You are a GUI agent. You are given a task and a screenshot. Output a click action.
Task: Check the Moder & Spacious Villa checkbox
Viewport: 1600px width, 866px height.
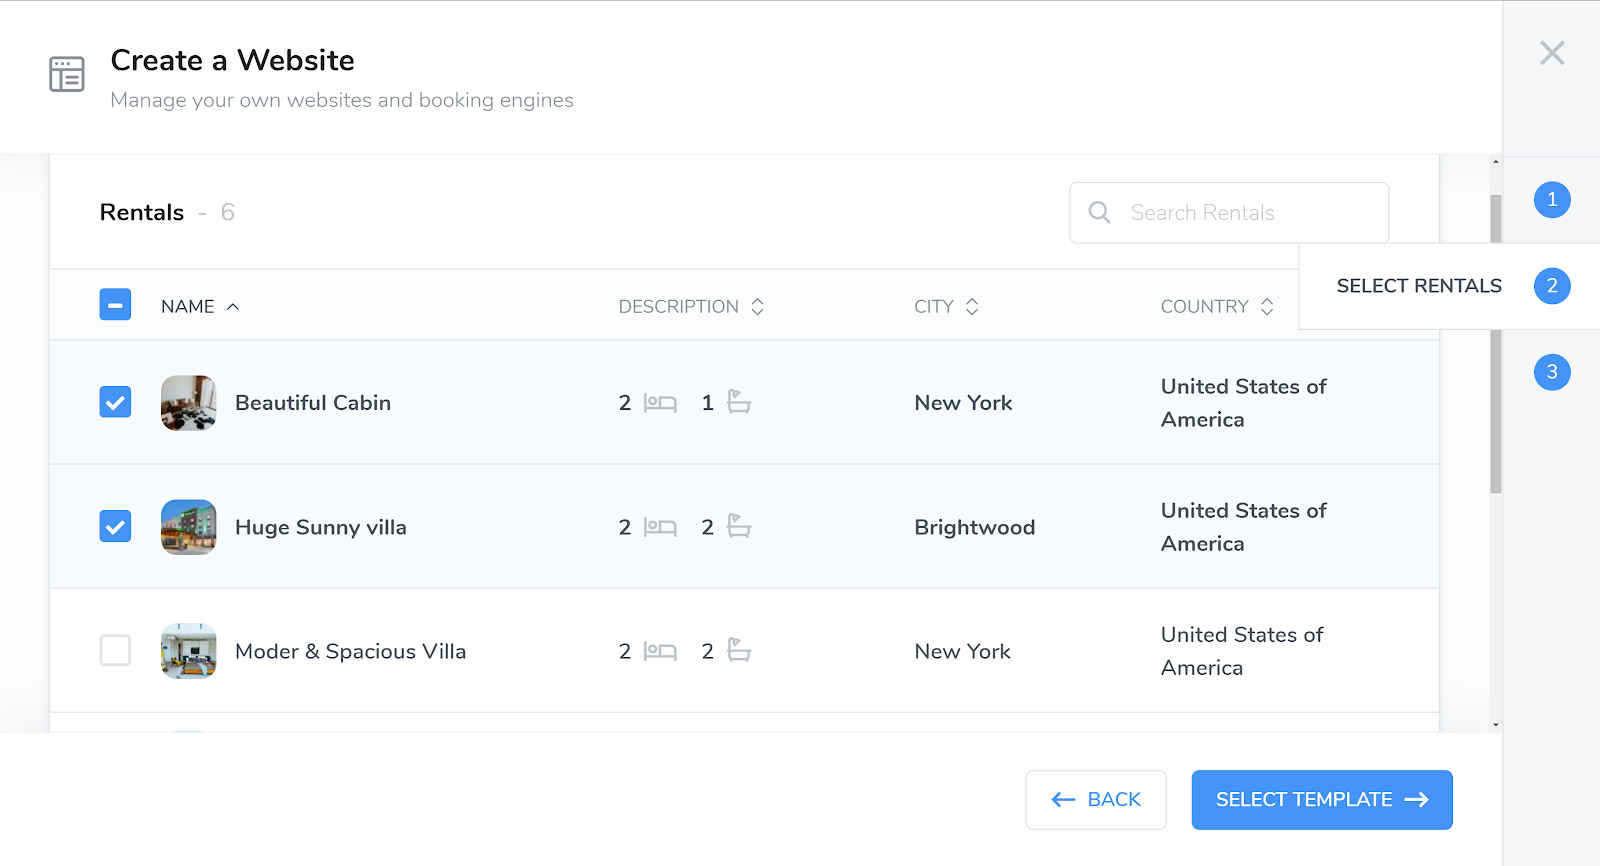tap(116, 650)
